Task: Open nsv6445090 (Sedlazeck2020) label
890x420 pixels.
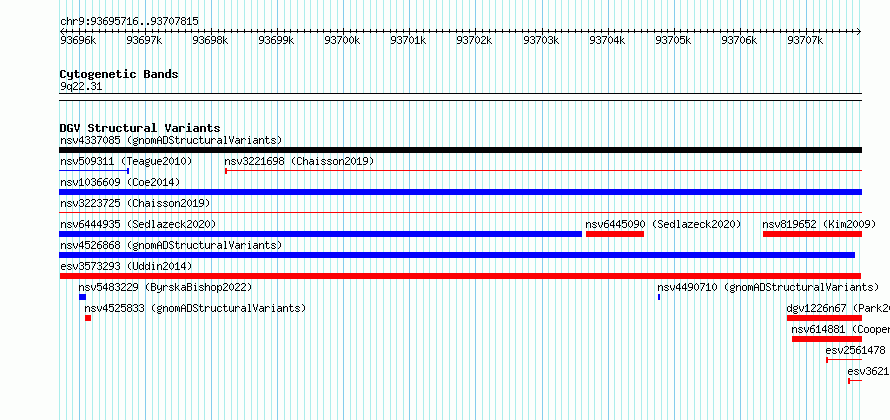Action: click(664, 224)
